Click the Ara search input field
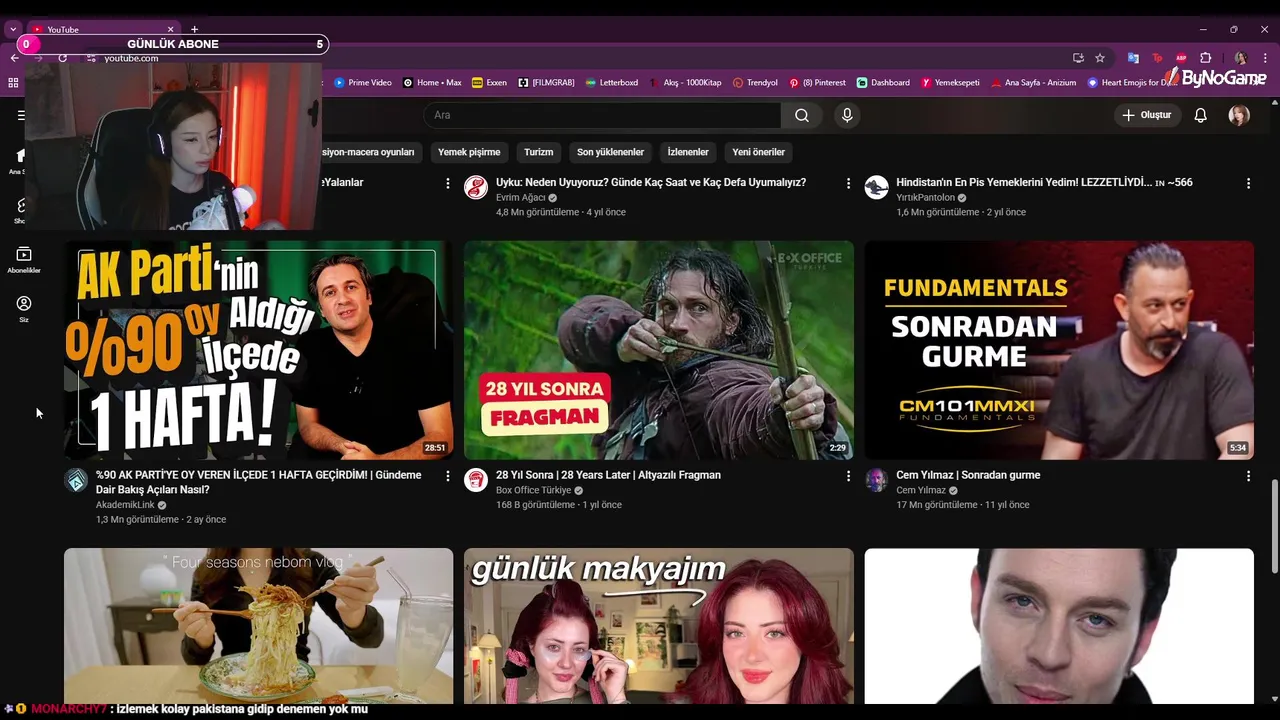1280x720 pixels. pos(602,115)
